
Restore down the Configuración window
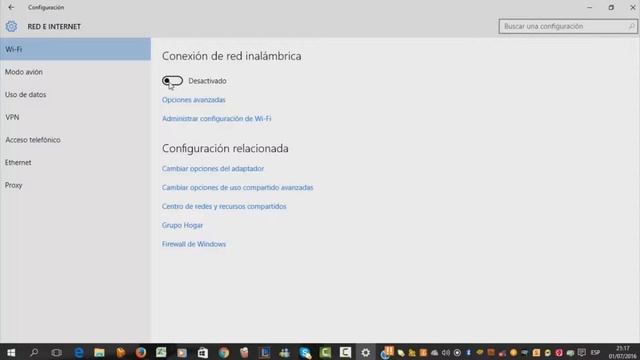[611, 7]
